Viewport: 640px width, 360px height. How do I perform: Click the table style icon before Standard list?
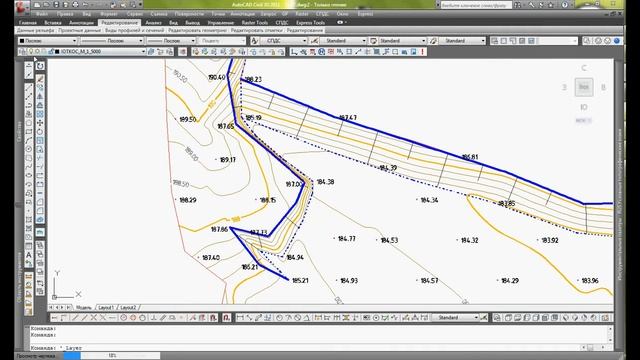coord(373,41)
